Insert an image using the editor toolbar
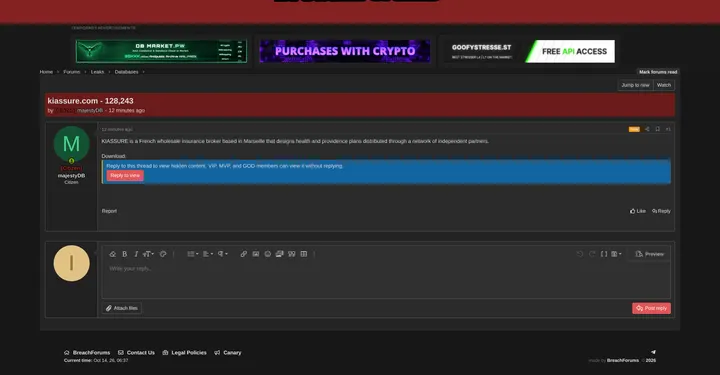Image resolution: width=720 pixels, height=375 pixels. 256,254
